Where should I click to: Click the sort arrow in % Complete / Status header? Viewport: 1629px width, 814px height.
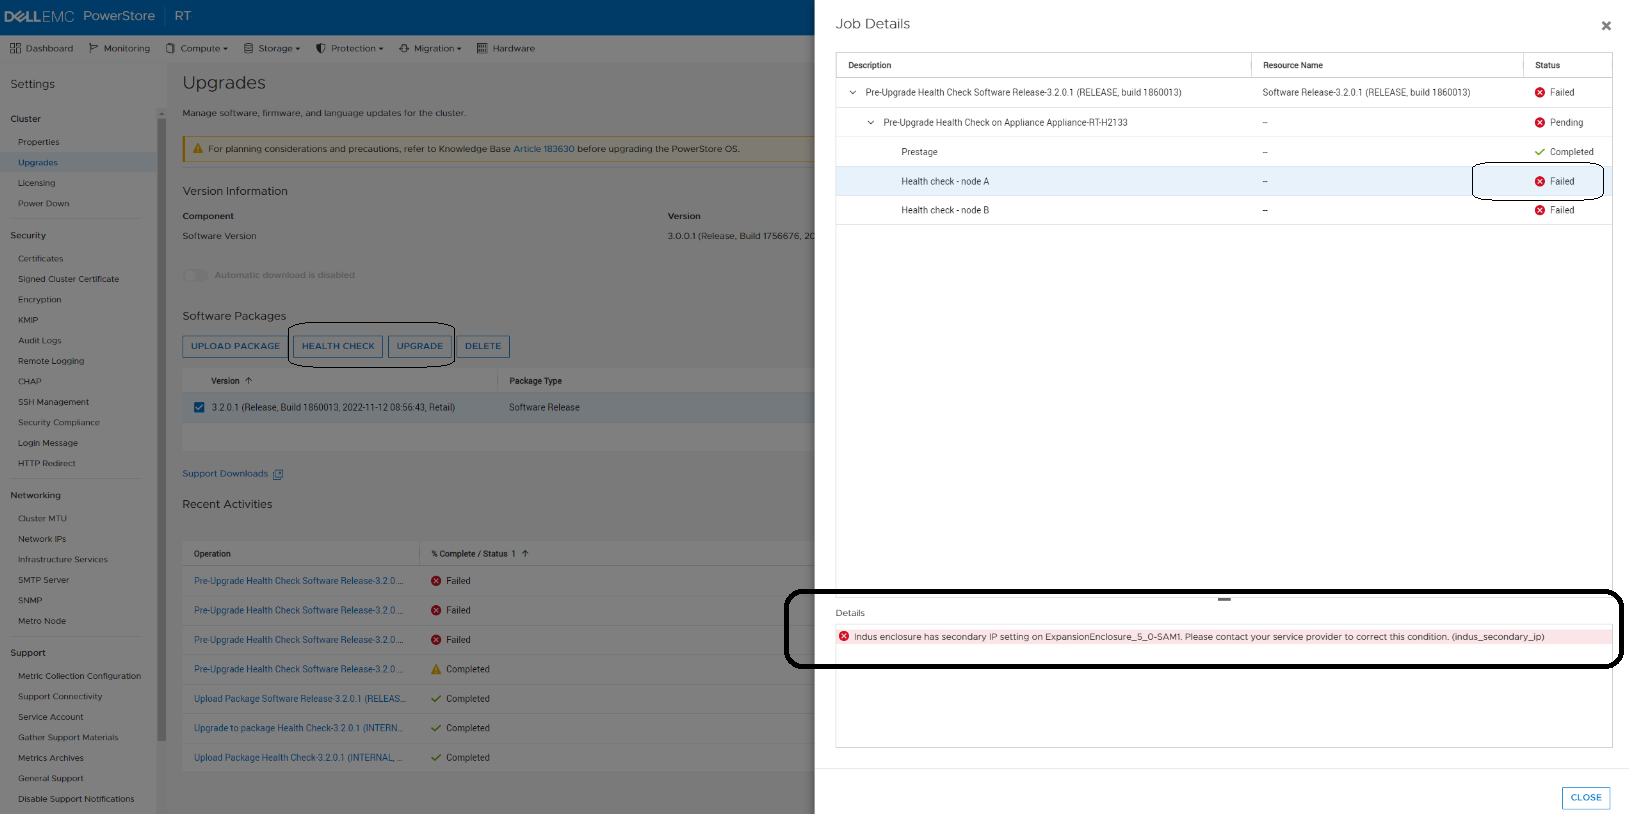[x=525, y=554]
